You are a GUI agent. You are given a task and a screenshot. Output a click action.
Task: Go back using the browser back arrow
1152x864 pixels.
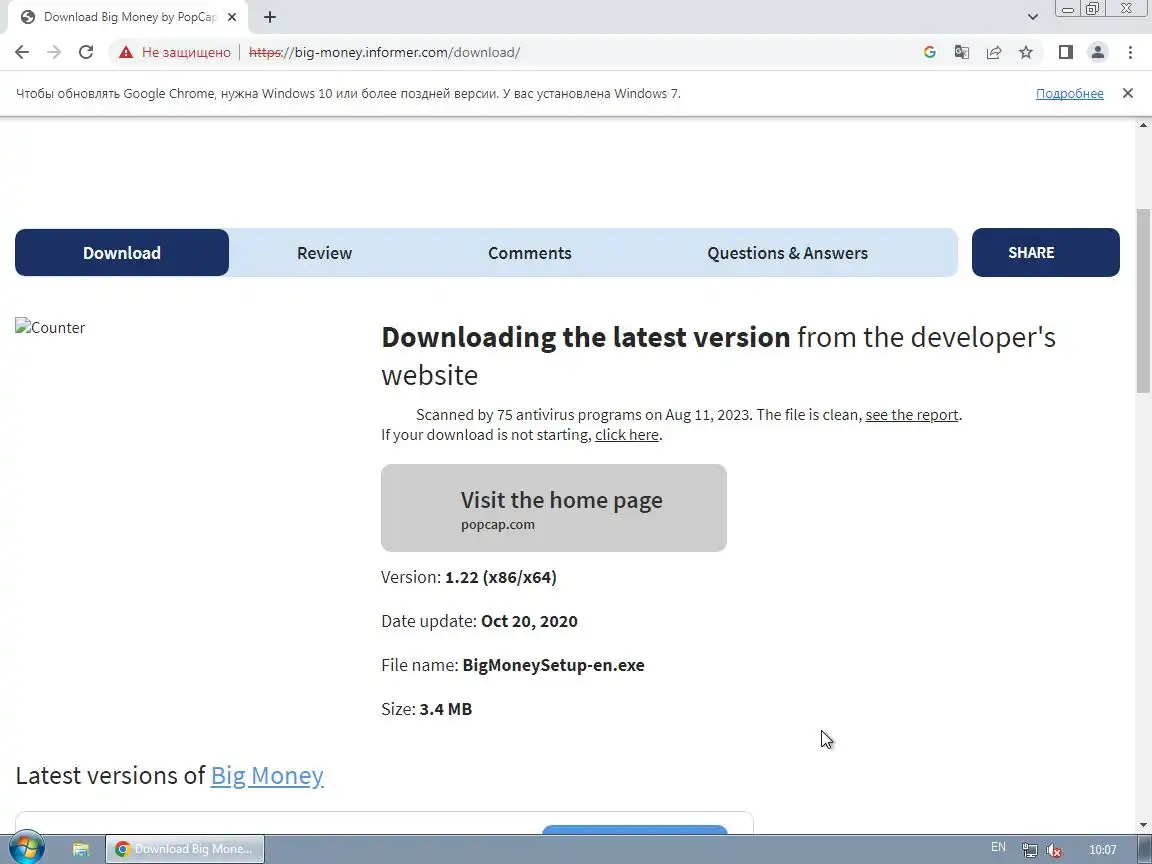pyautogui.click(x=22, y=52)
